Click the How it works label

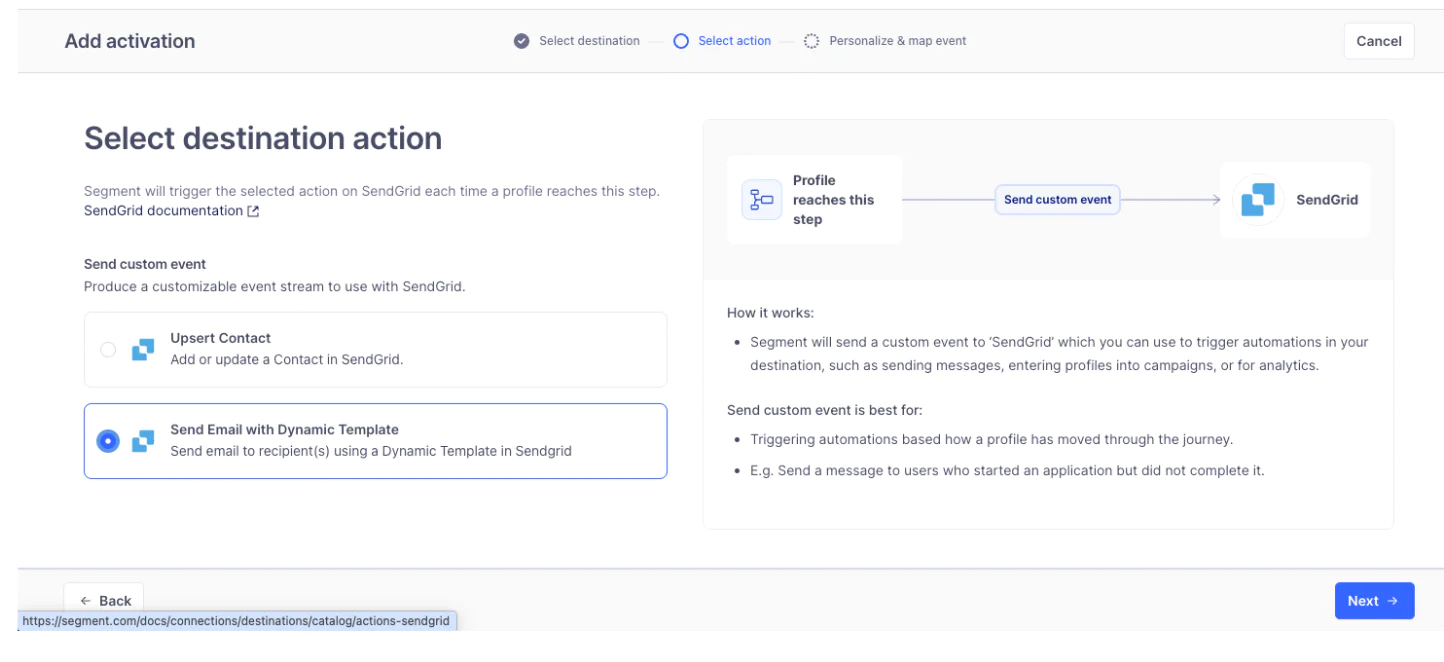[770, 313]
